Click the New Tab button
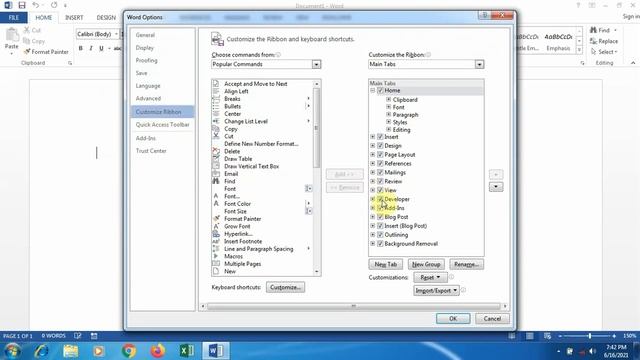The image size is (640, 360). (386, 264)
